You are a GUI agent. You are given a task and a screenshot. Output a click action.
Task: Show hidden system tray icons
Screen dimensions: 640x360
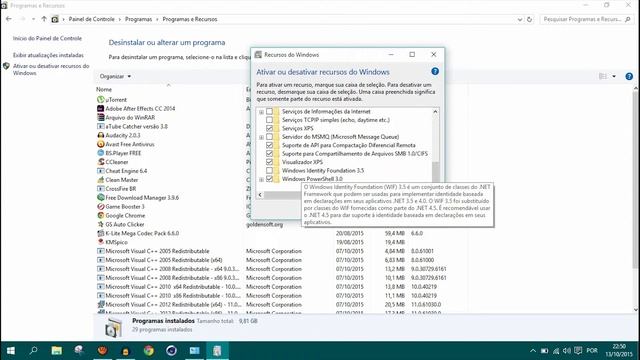(533, 351)
